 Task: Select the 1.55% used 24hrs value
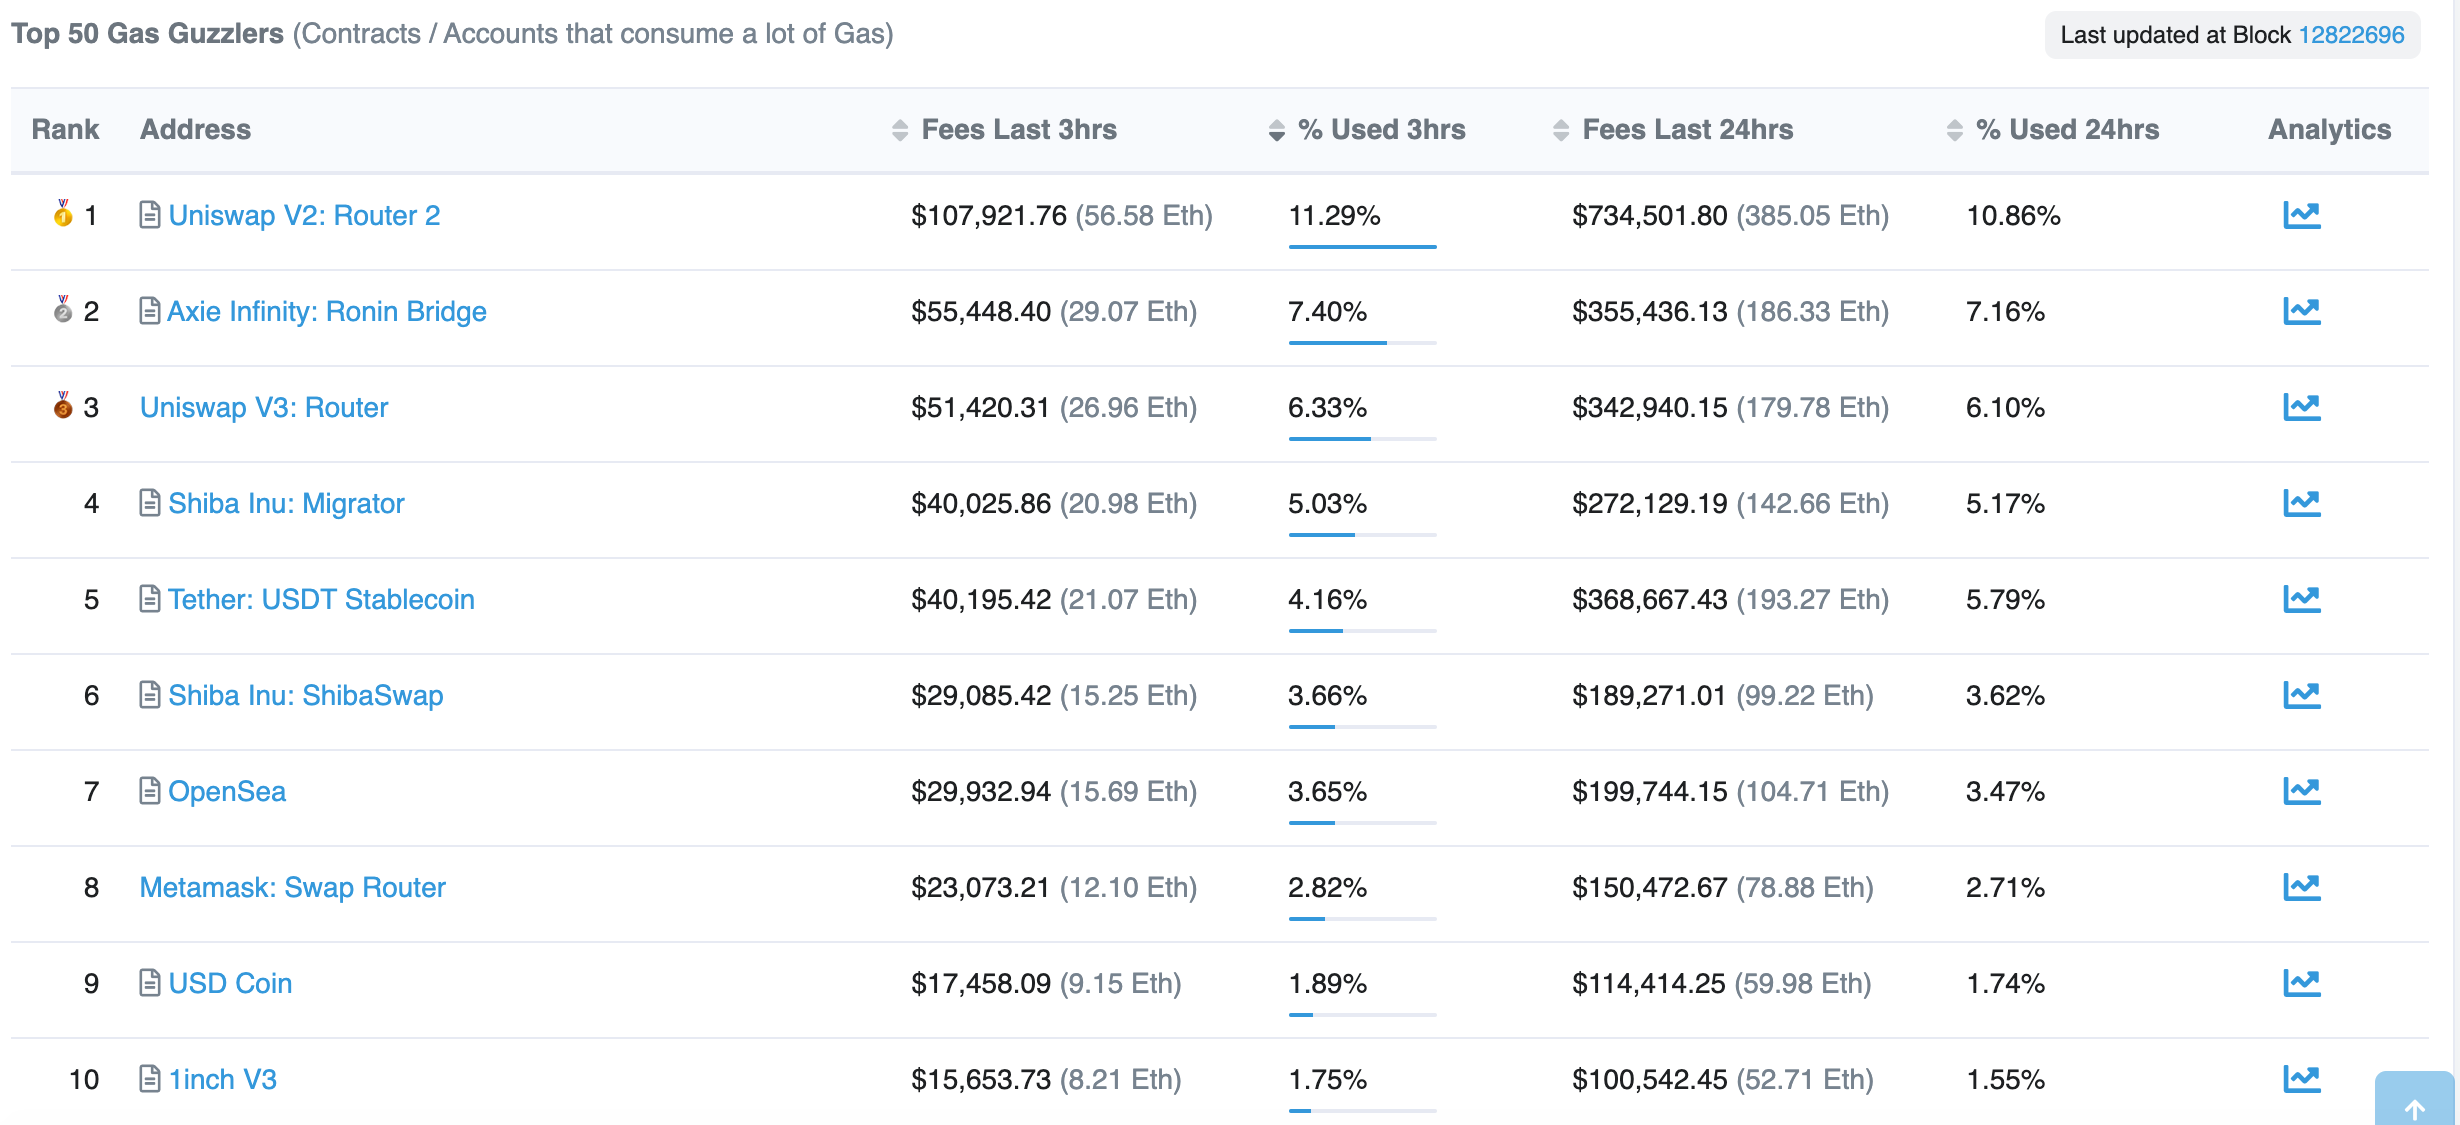(2005, 1079)
